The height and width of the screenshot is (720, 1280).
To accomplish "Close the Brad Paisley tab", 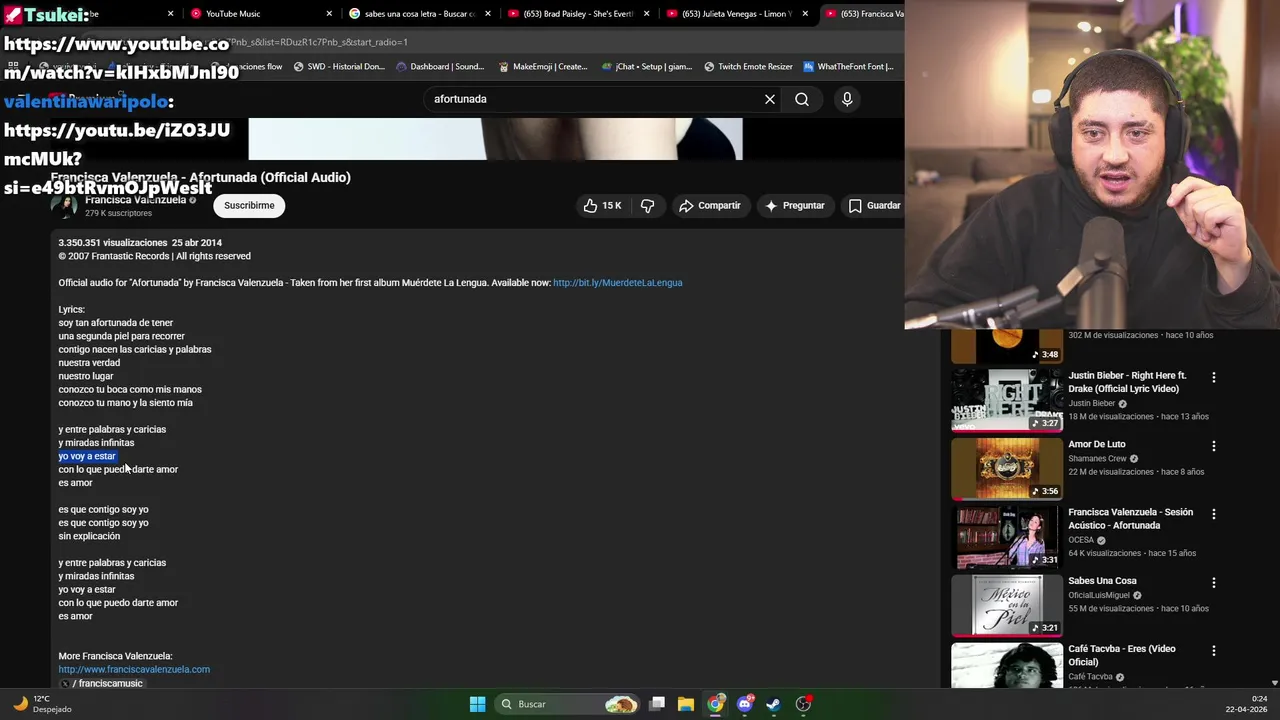I will click(647, 14).
